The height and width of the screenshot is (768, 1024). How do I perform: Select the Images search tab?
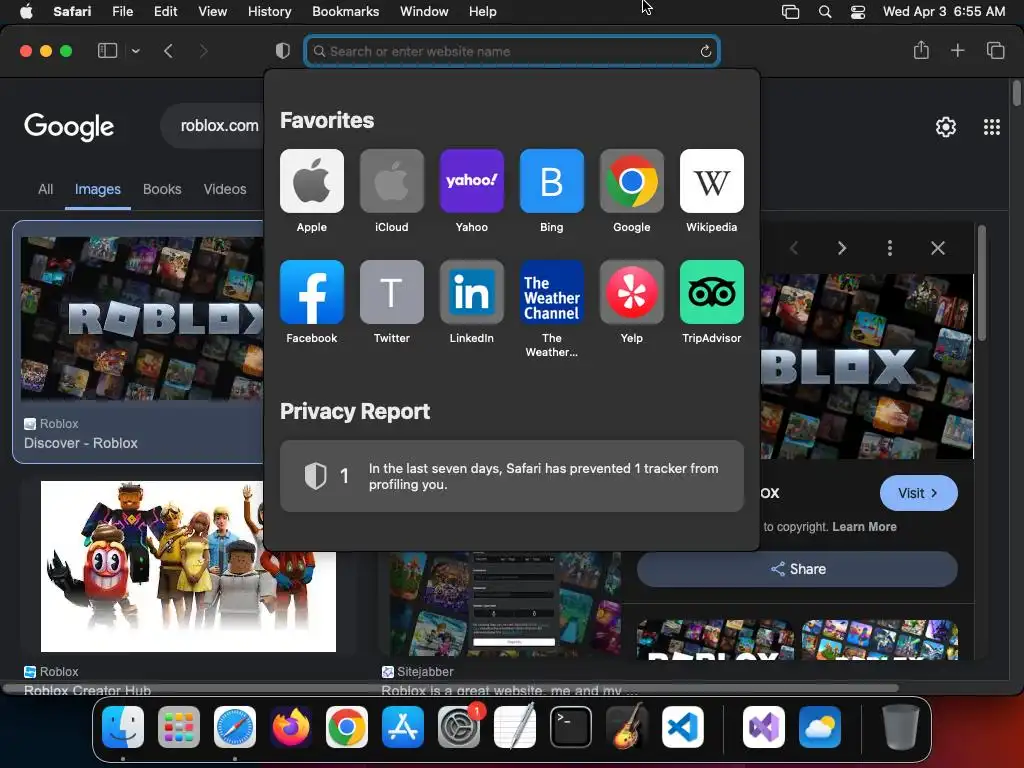(x=97, y=189)
